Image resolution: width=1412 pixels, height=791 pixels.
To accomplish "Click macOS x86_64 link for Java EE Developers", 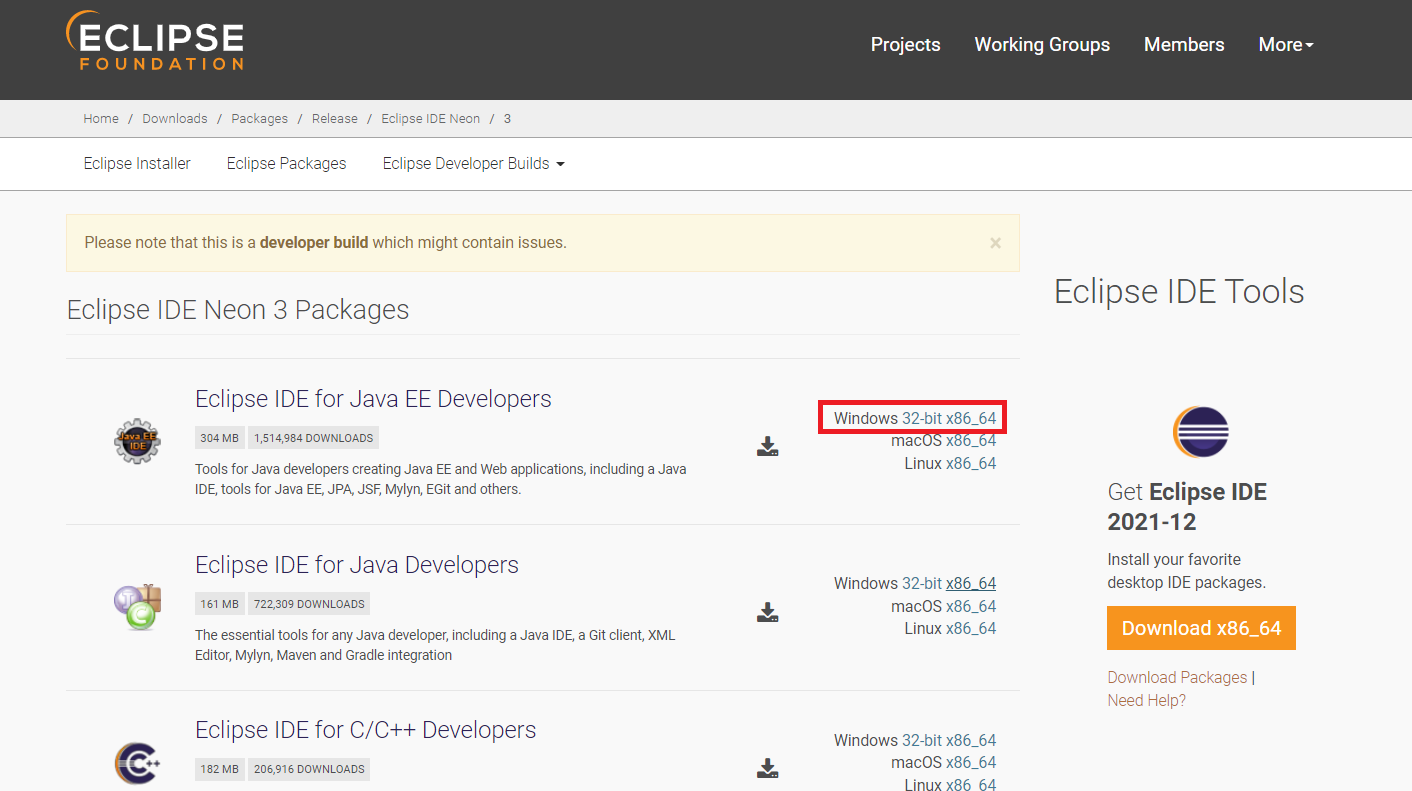I will tap(971, 440).
